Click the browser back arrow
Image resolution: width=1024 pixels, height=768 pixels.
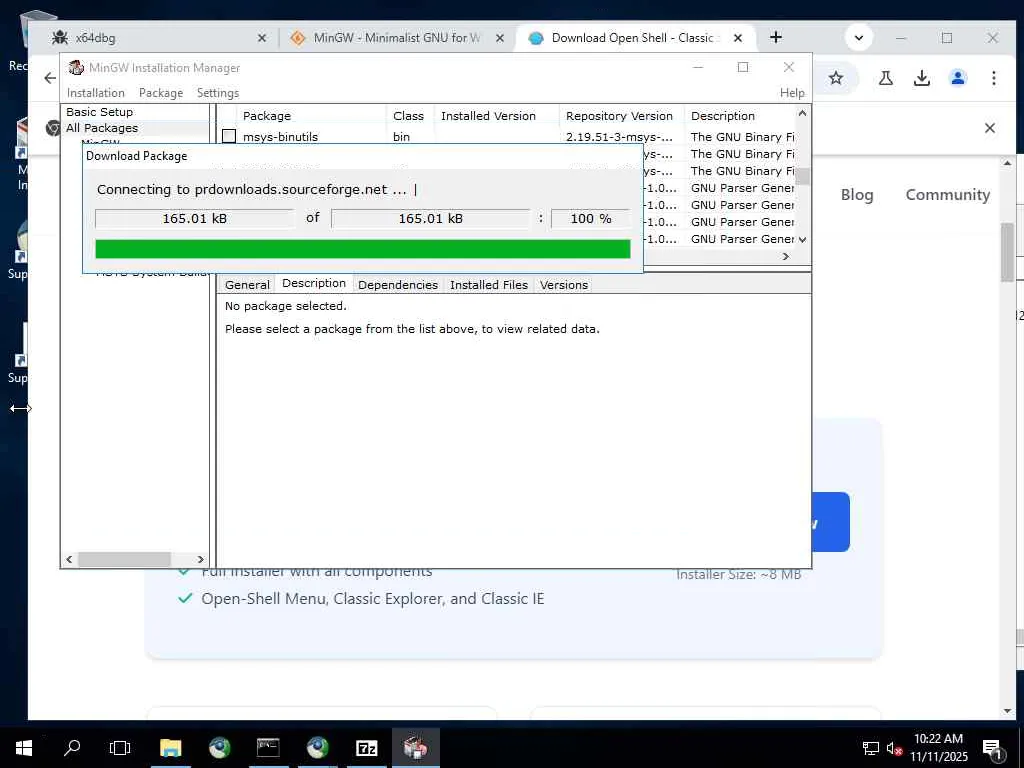coord(50,78)
